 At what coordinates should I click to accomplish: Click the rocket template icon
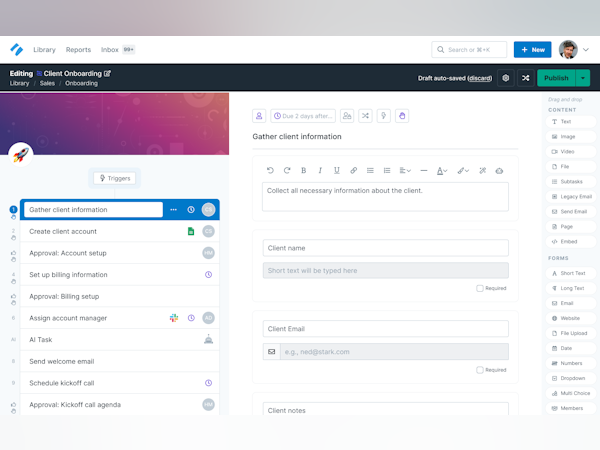click(21, 155)
